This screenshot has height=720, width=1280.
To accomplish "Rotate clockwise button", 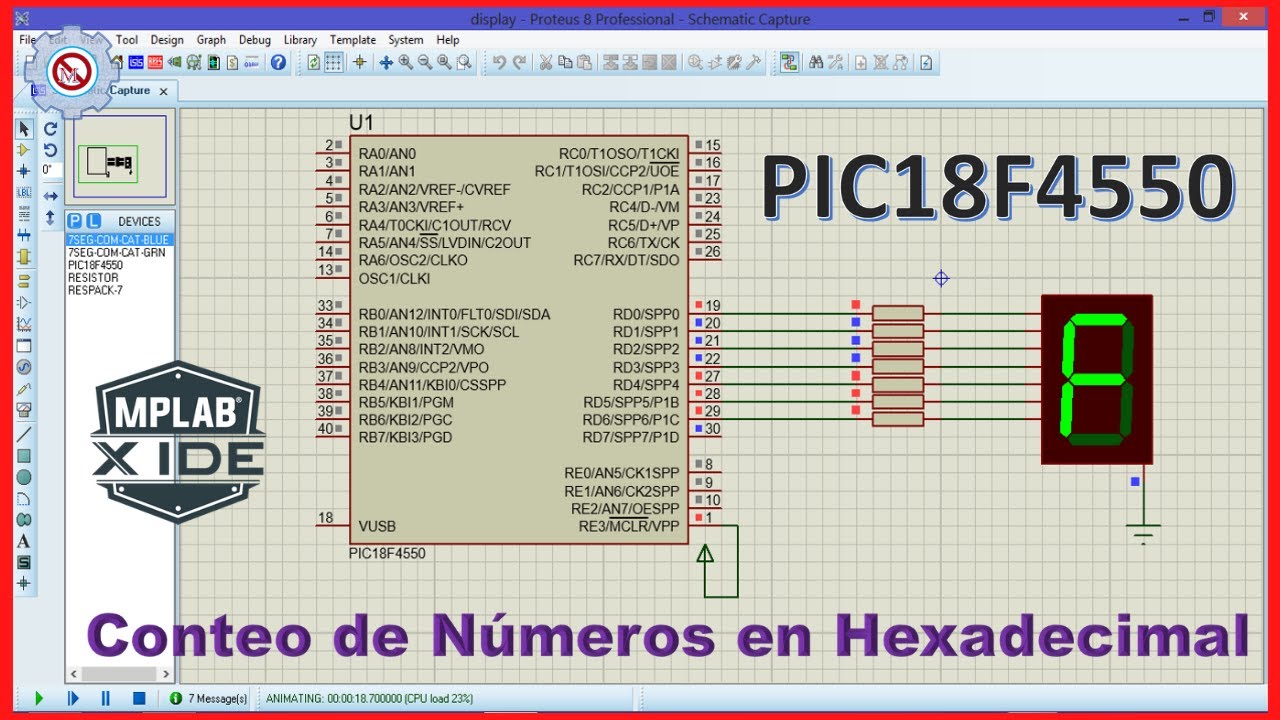I will click(x=50, y=128).
